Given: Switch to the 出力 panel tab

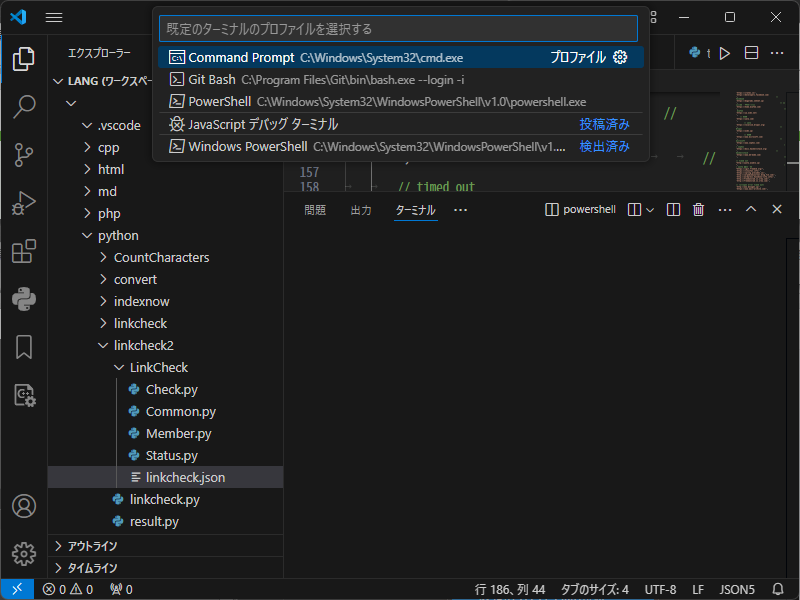Looking at the screenshot, I should pos(361,210).
